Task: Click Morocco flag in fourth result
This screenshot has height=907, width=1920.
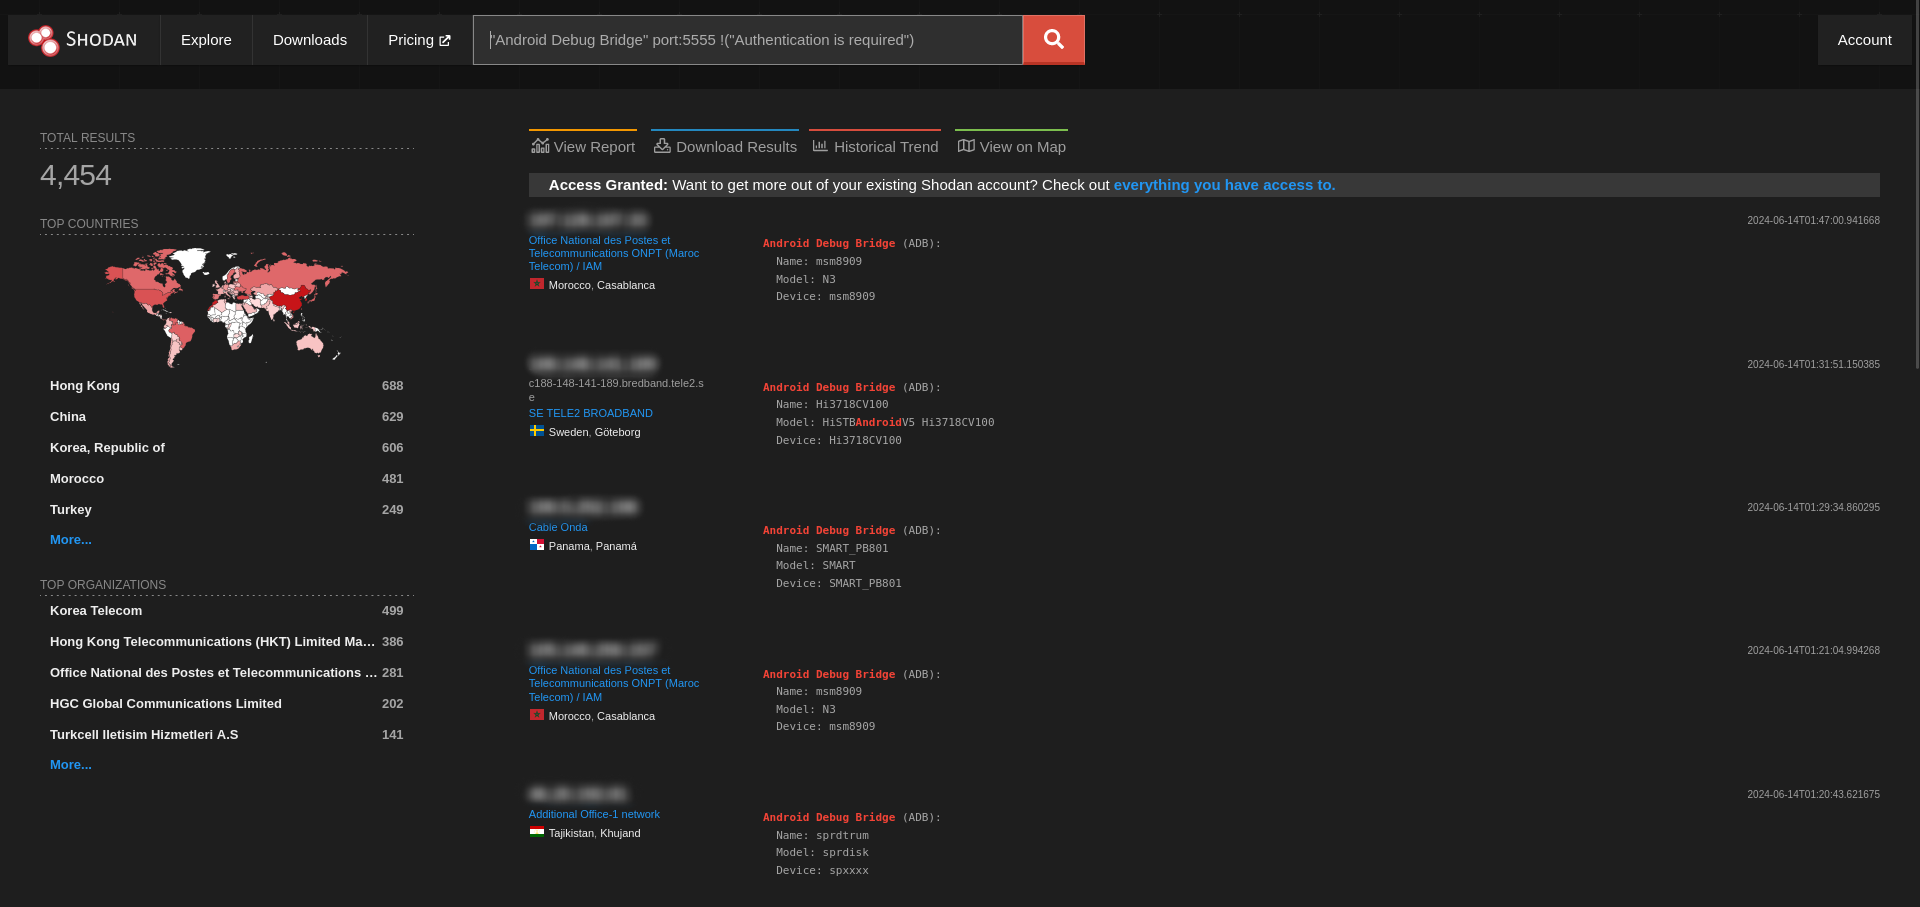Action: 537,715
